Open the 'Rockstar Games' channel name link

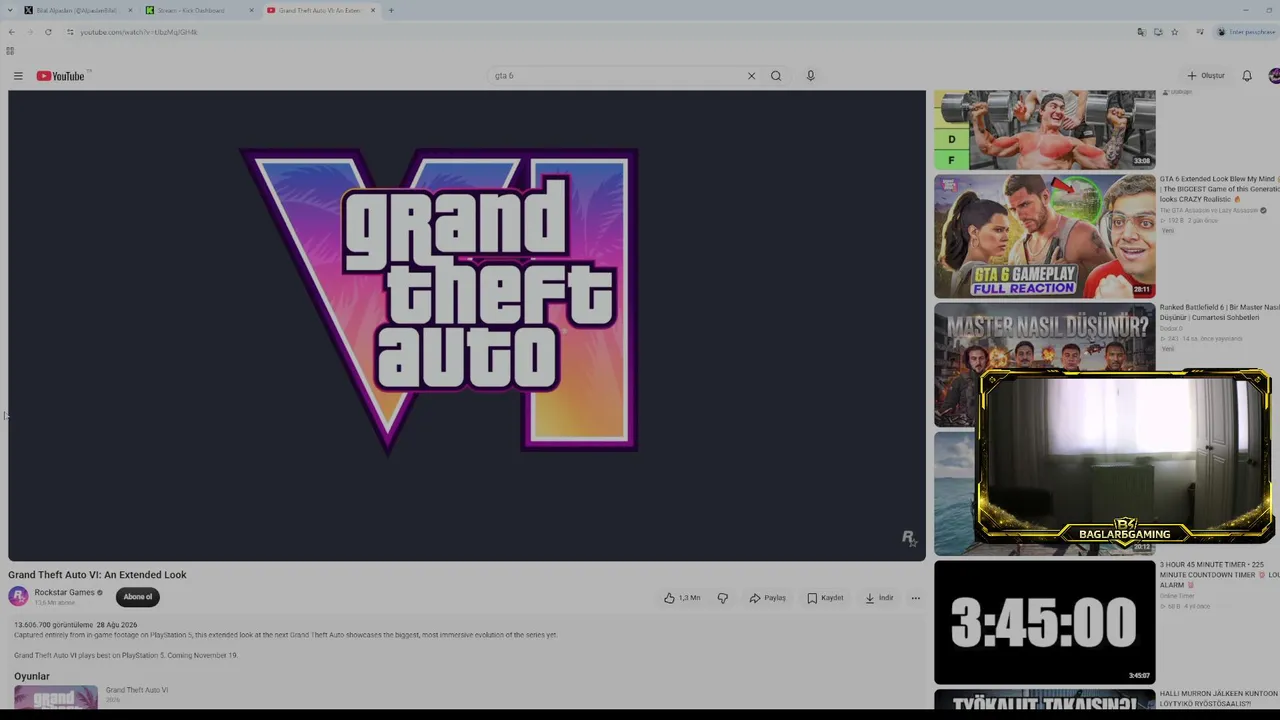64,593
